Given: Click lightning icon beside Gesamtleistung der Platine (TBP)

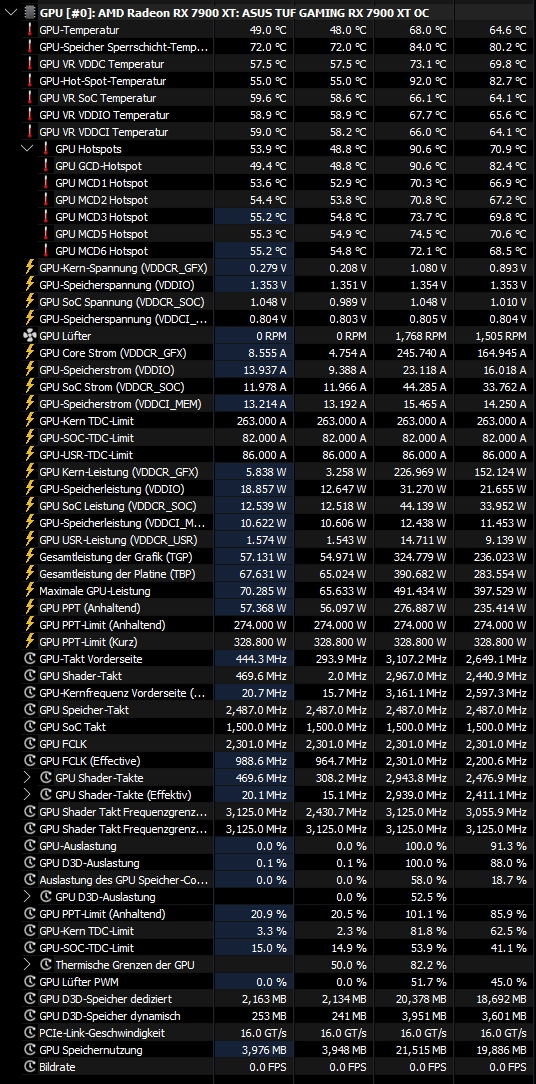Looking at the screenshot, I should click(30, 573).
